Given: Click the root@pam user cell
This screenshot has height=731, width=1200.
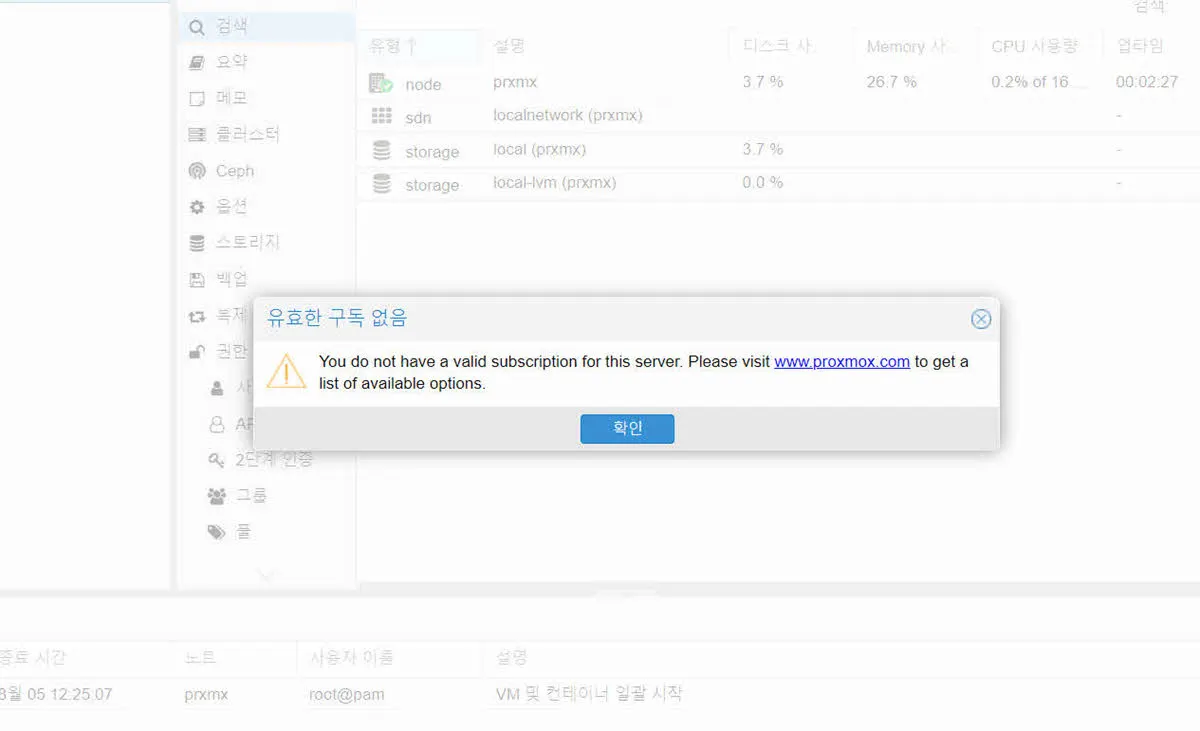Looking at the screenshot, I should tap(346, 694).
